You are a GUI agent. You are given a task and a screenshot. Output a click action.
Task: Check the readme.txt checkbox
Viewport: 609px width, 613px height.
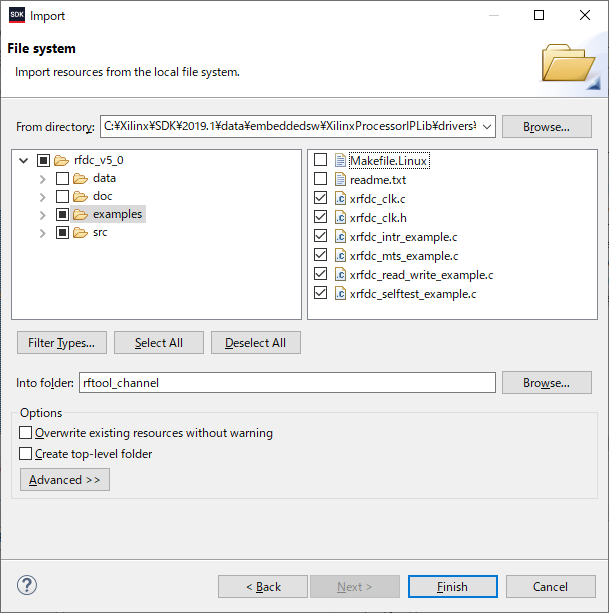[x=321, y=179]
